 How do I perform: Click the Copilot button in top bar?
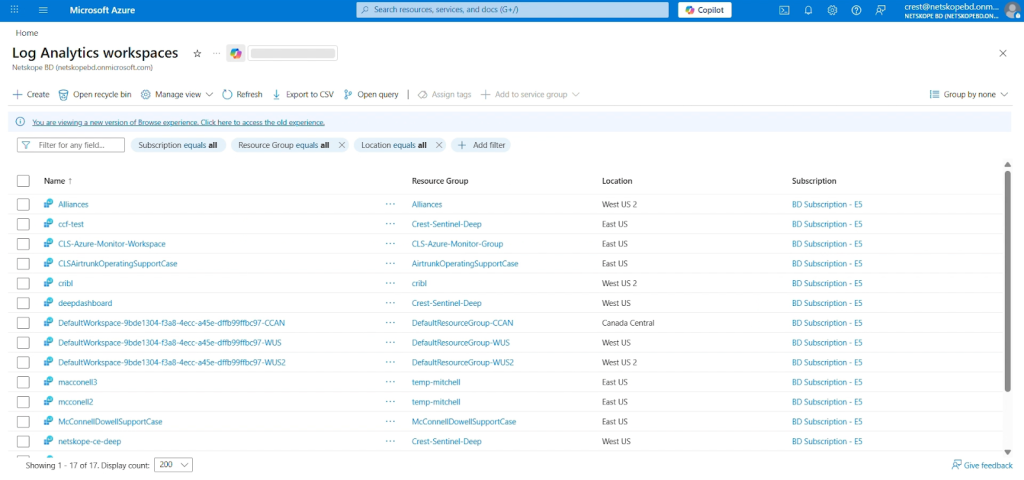click(x=705, y=10)
